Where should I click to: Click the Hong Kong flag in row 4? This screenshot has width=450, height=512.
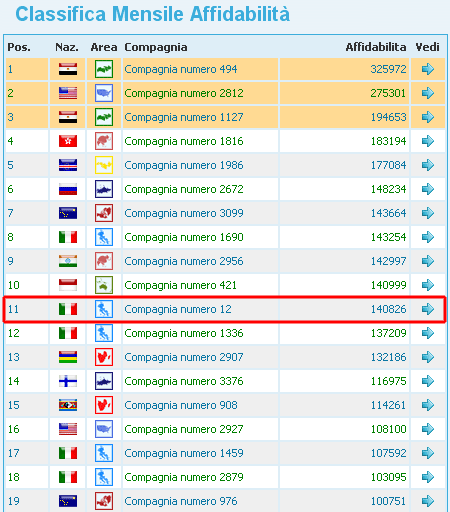click(x=68, y=141)
